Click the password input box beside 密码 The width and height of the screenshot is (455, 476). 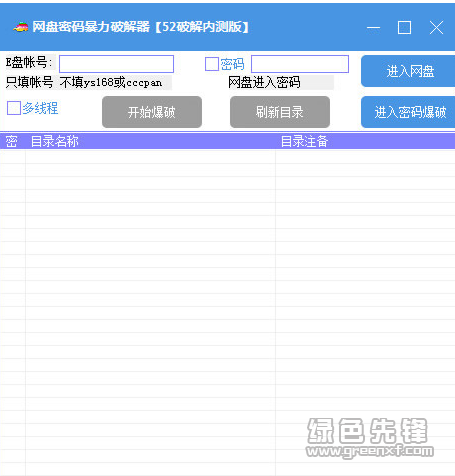click(300, 64)
